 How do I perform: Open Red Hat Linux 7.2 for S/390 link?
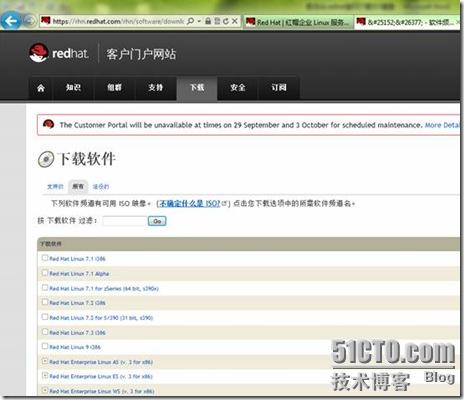(x=101, y=318)
